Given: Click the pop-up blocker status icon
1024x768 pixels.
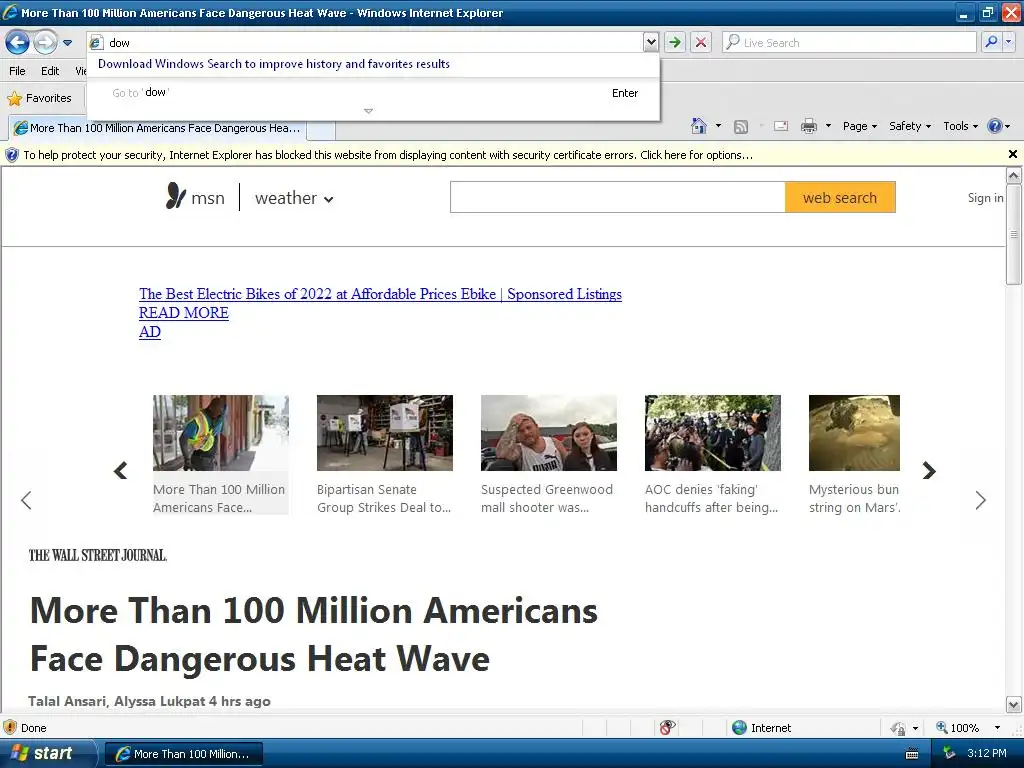Looking at the screenshot, I should tap(666, 727).
